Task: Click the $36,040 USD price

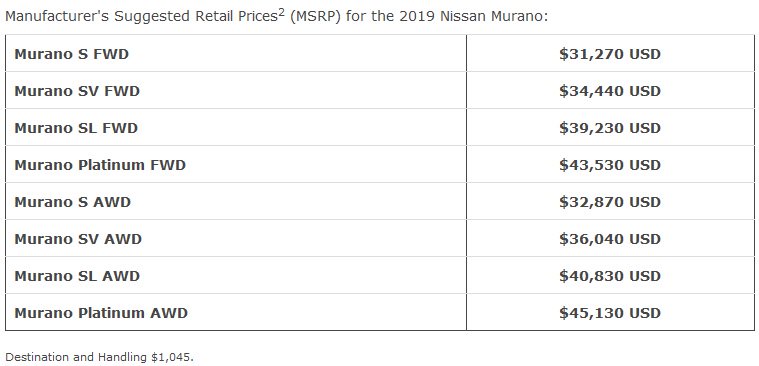Action: coord(610,239)
